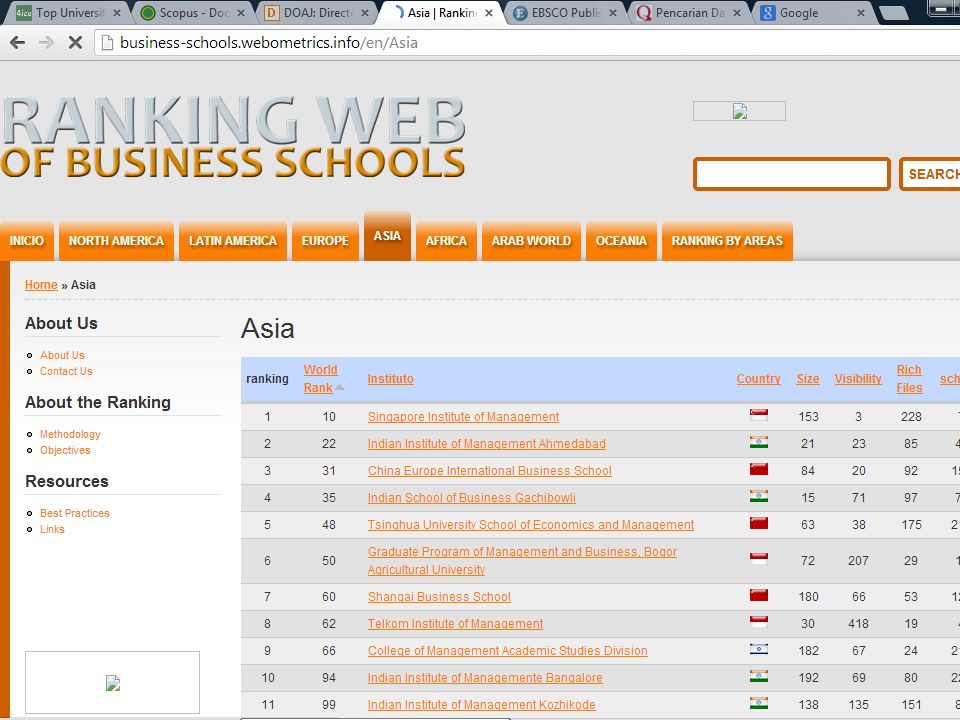Click the orange SEARCH button
The height and width of the screenshot is (720, 960).
click(931, 174)
